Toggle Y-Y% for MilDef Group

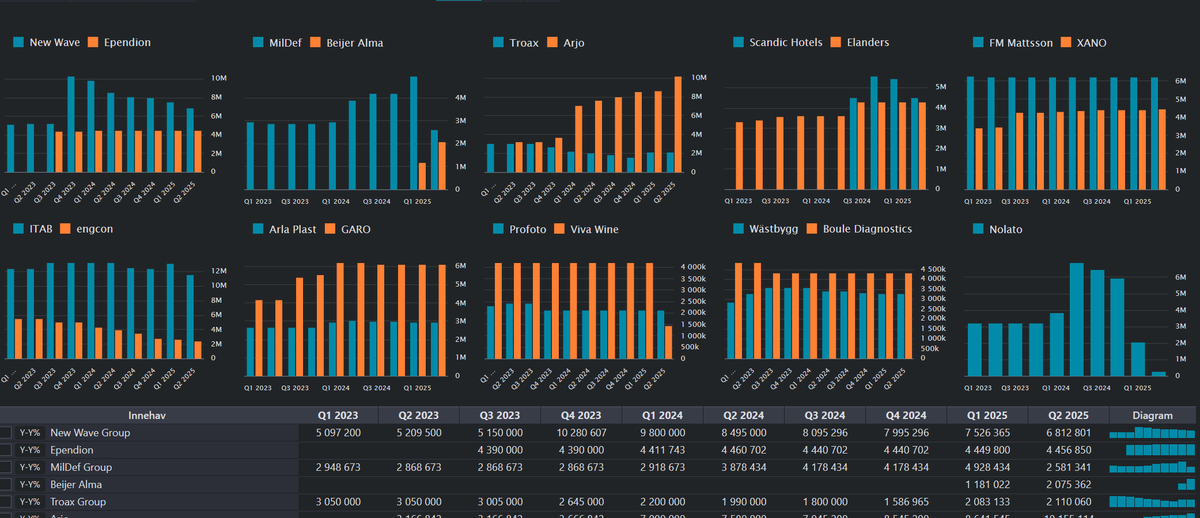click(30, 467)
